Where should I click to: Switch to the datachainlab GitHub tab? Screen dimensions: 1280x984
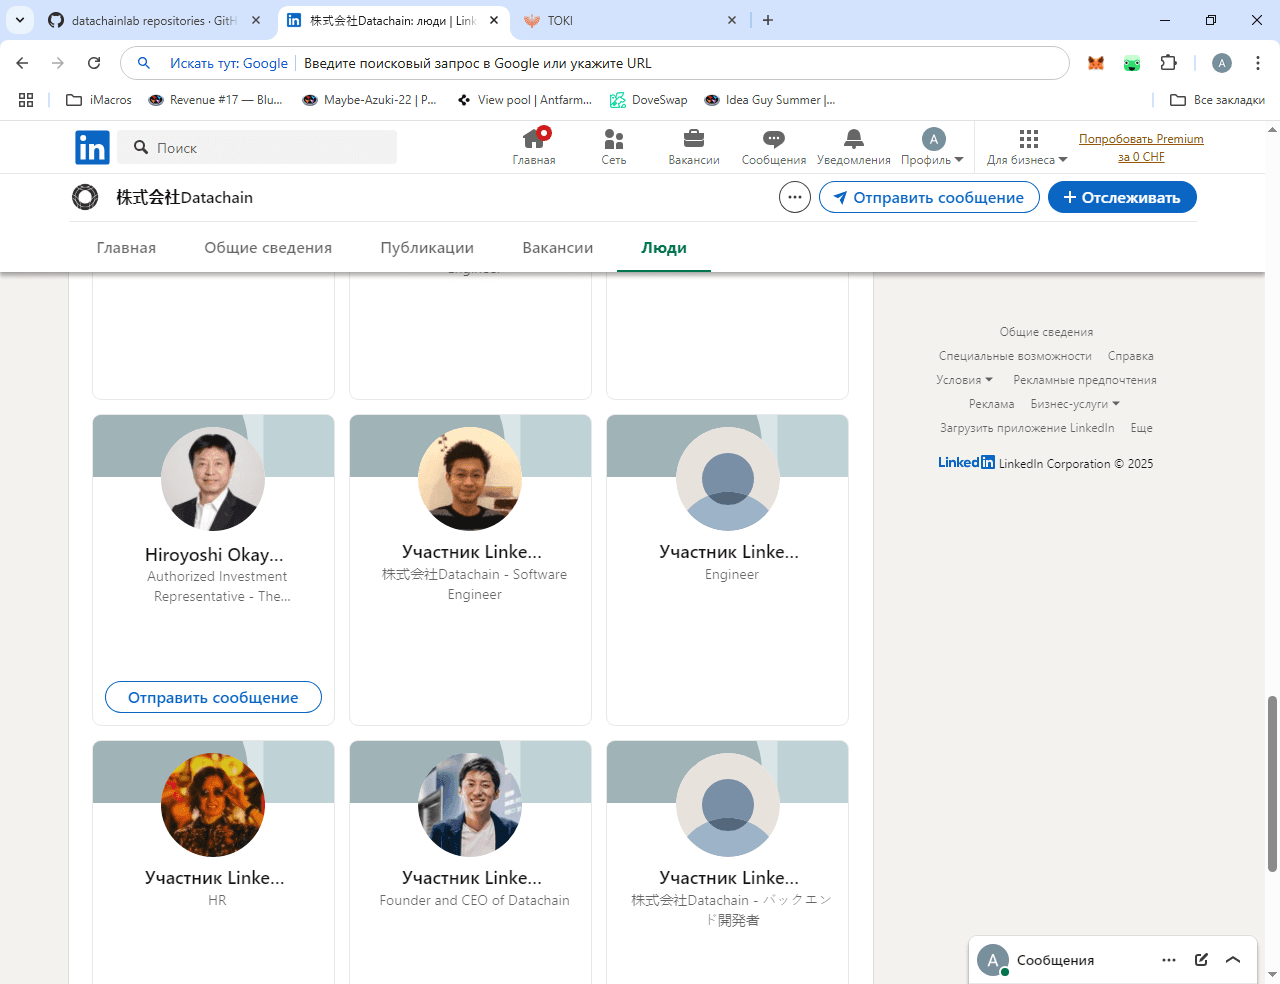[153, 20]
